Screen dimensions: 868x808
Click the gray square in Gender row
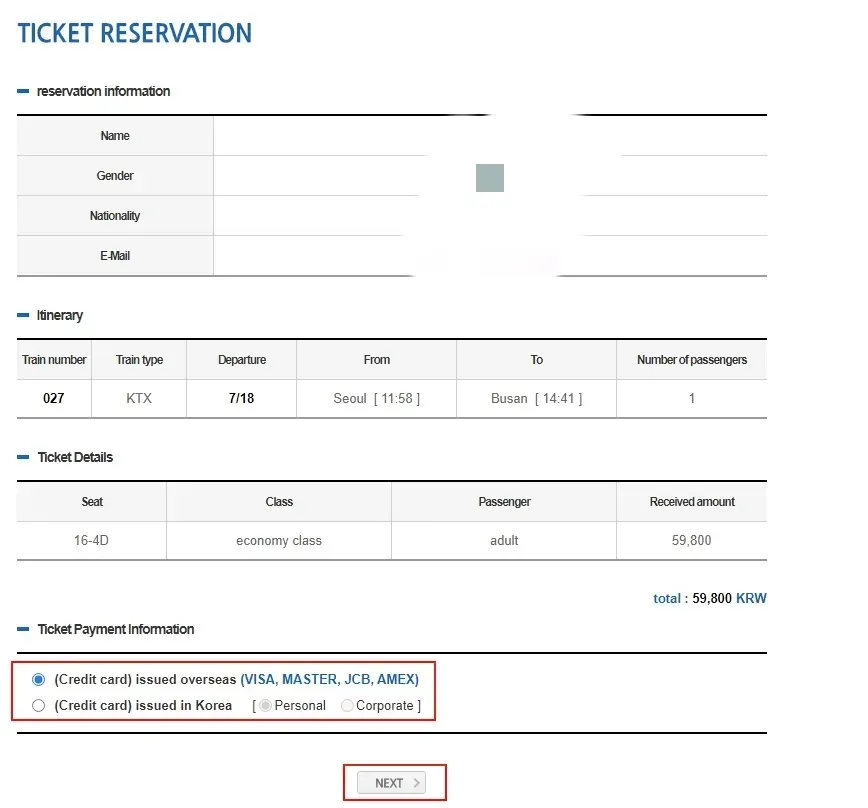pyautogui.click(x=490, y=178)
